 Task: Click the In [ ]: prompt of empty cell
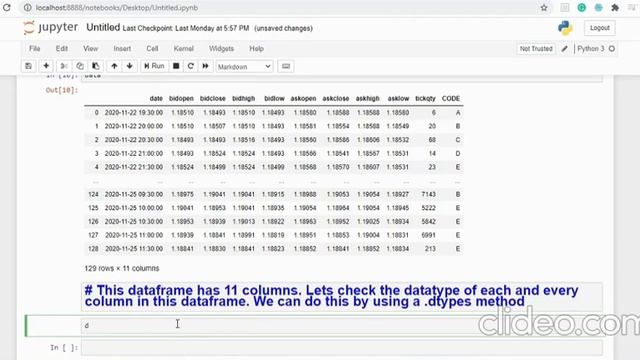point(64,348)
